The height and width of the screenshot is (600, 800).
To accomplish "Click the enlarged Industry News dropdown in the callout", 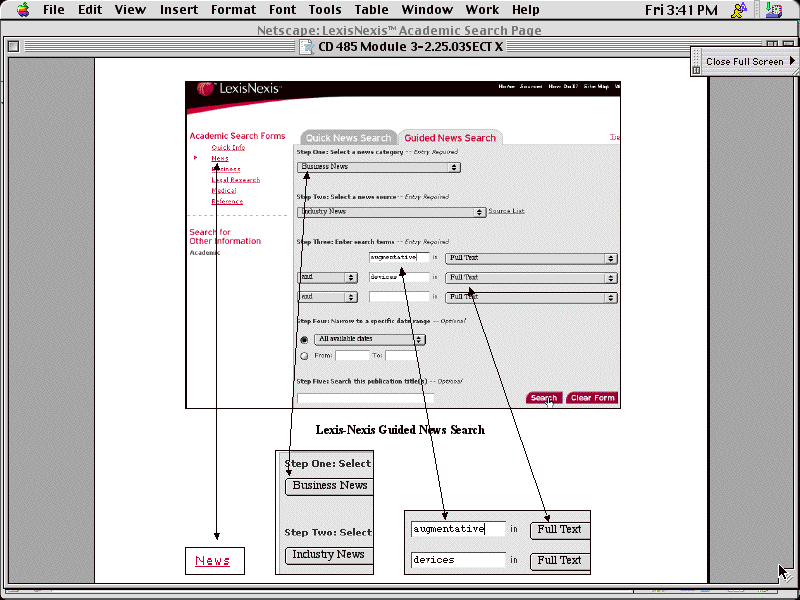I will (x=329, y=555).
